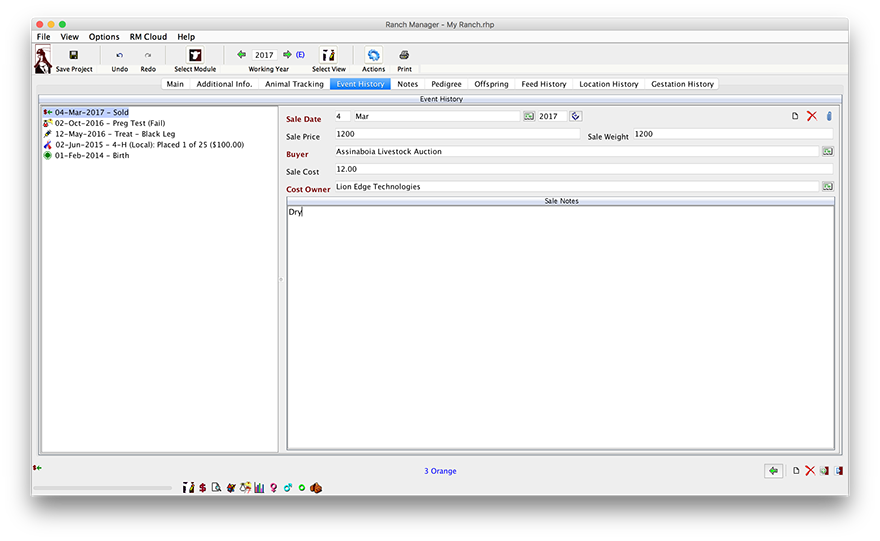Switch to the Pedigree tab
880x541 pixels.
pyautogui.click(x=446, y=84)
